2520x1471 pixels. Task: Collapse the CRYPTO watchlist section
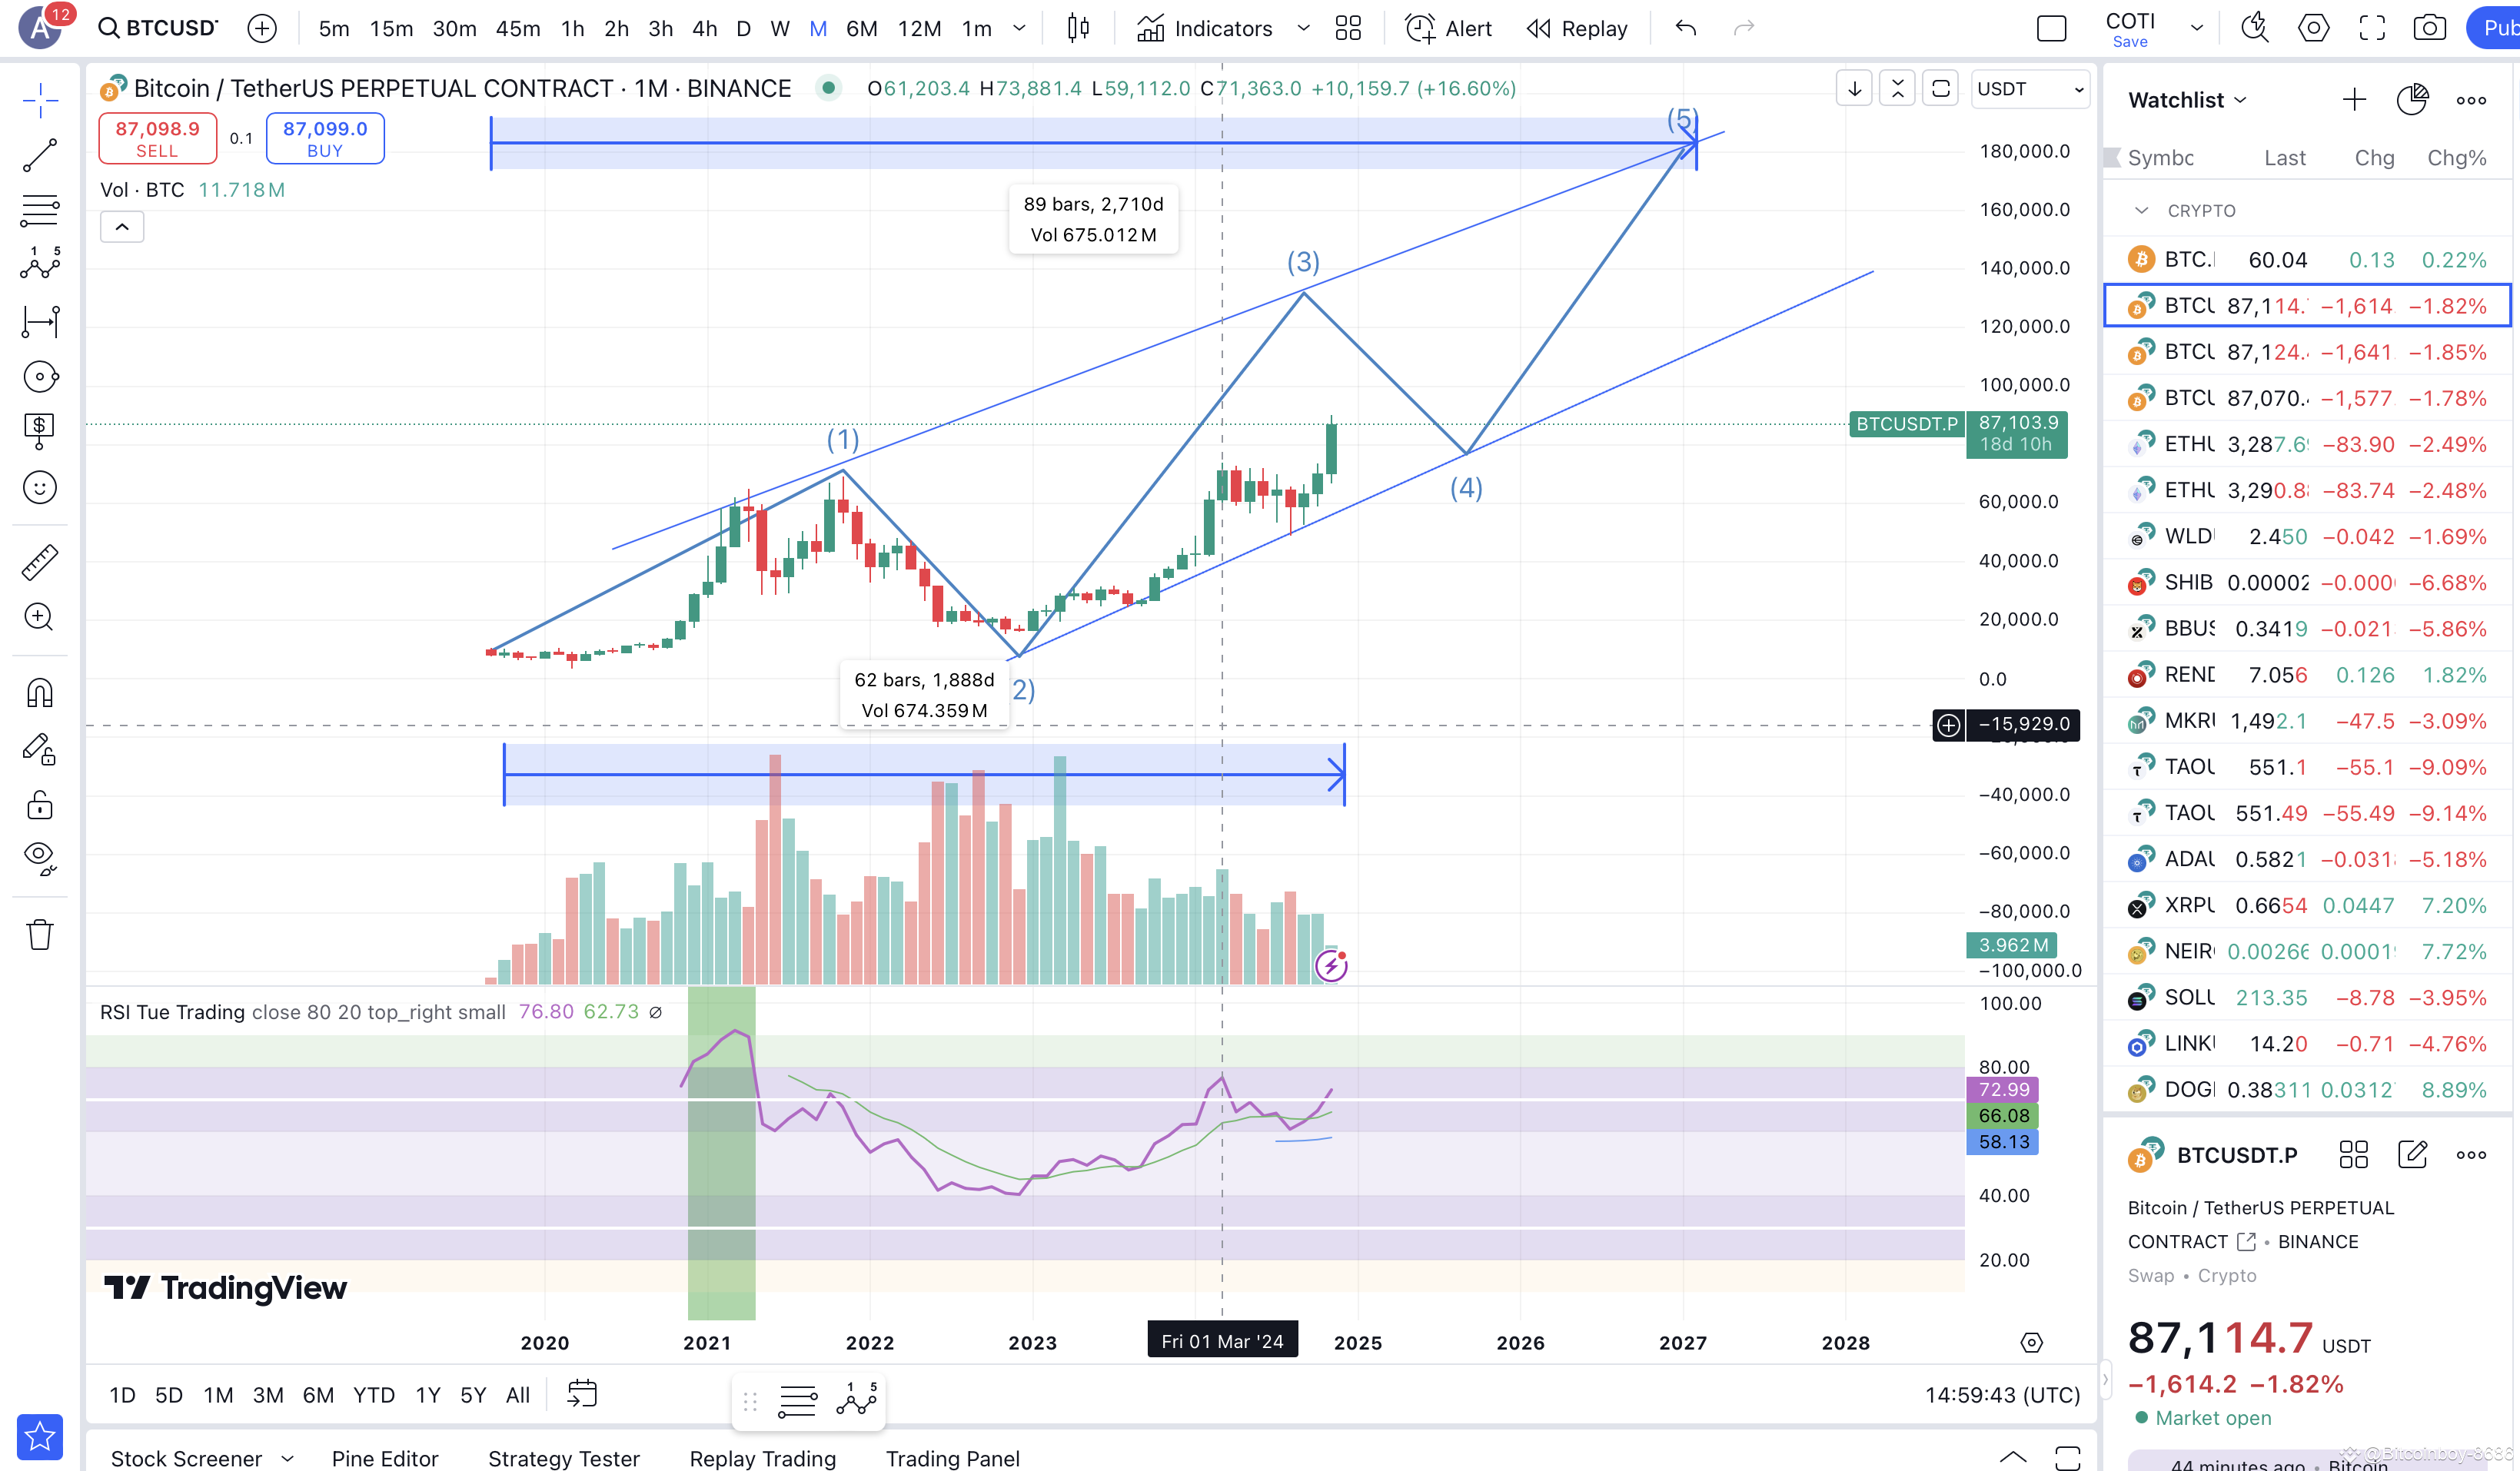pyautogui.click(x=2141, y=210)
